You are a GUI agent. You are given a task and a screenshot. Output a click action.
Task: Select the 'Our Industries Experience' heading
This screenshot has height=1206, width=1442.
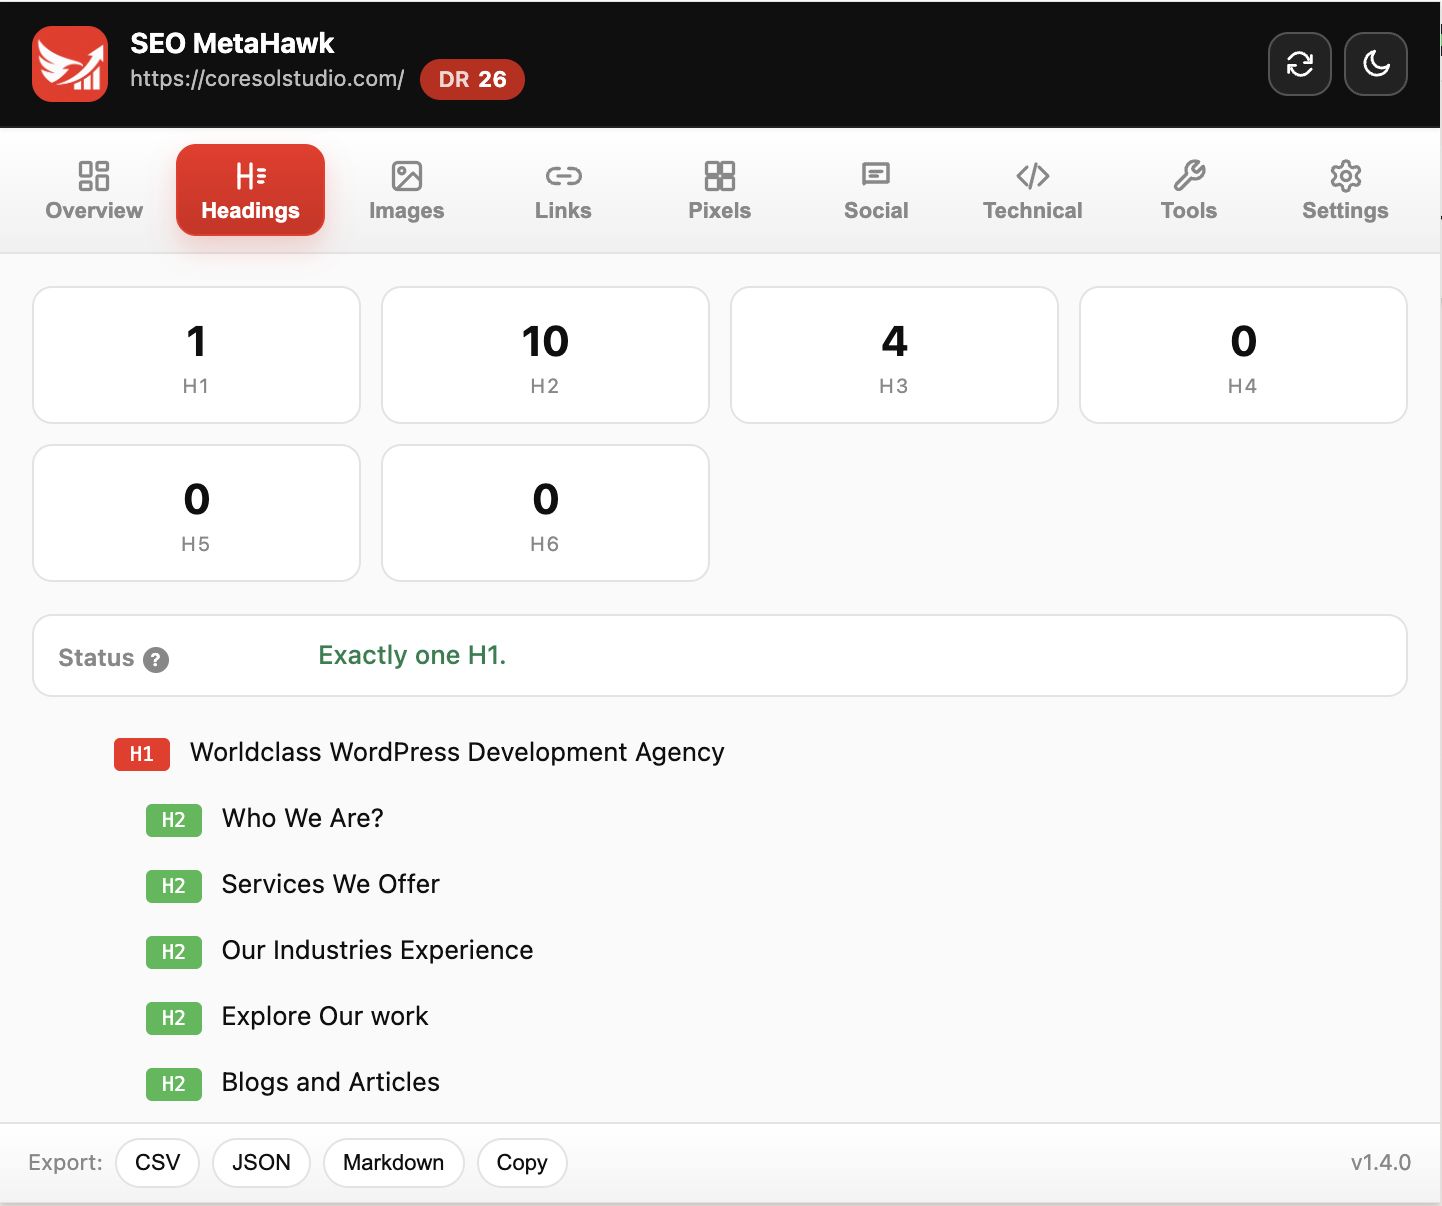(x=377, y=950)
